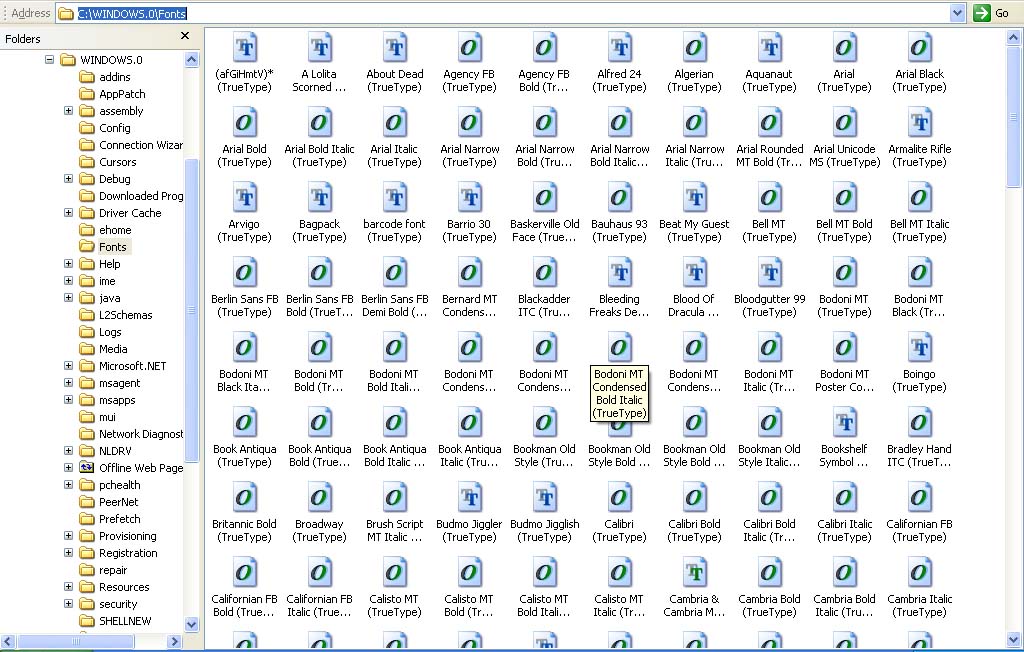Select the Bradley Hand ITC font icon
Screen dimensions: 1024x652
click(920, 423)
